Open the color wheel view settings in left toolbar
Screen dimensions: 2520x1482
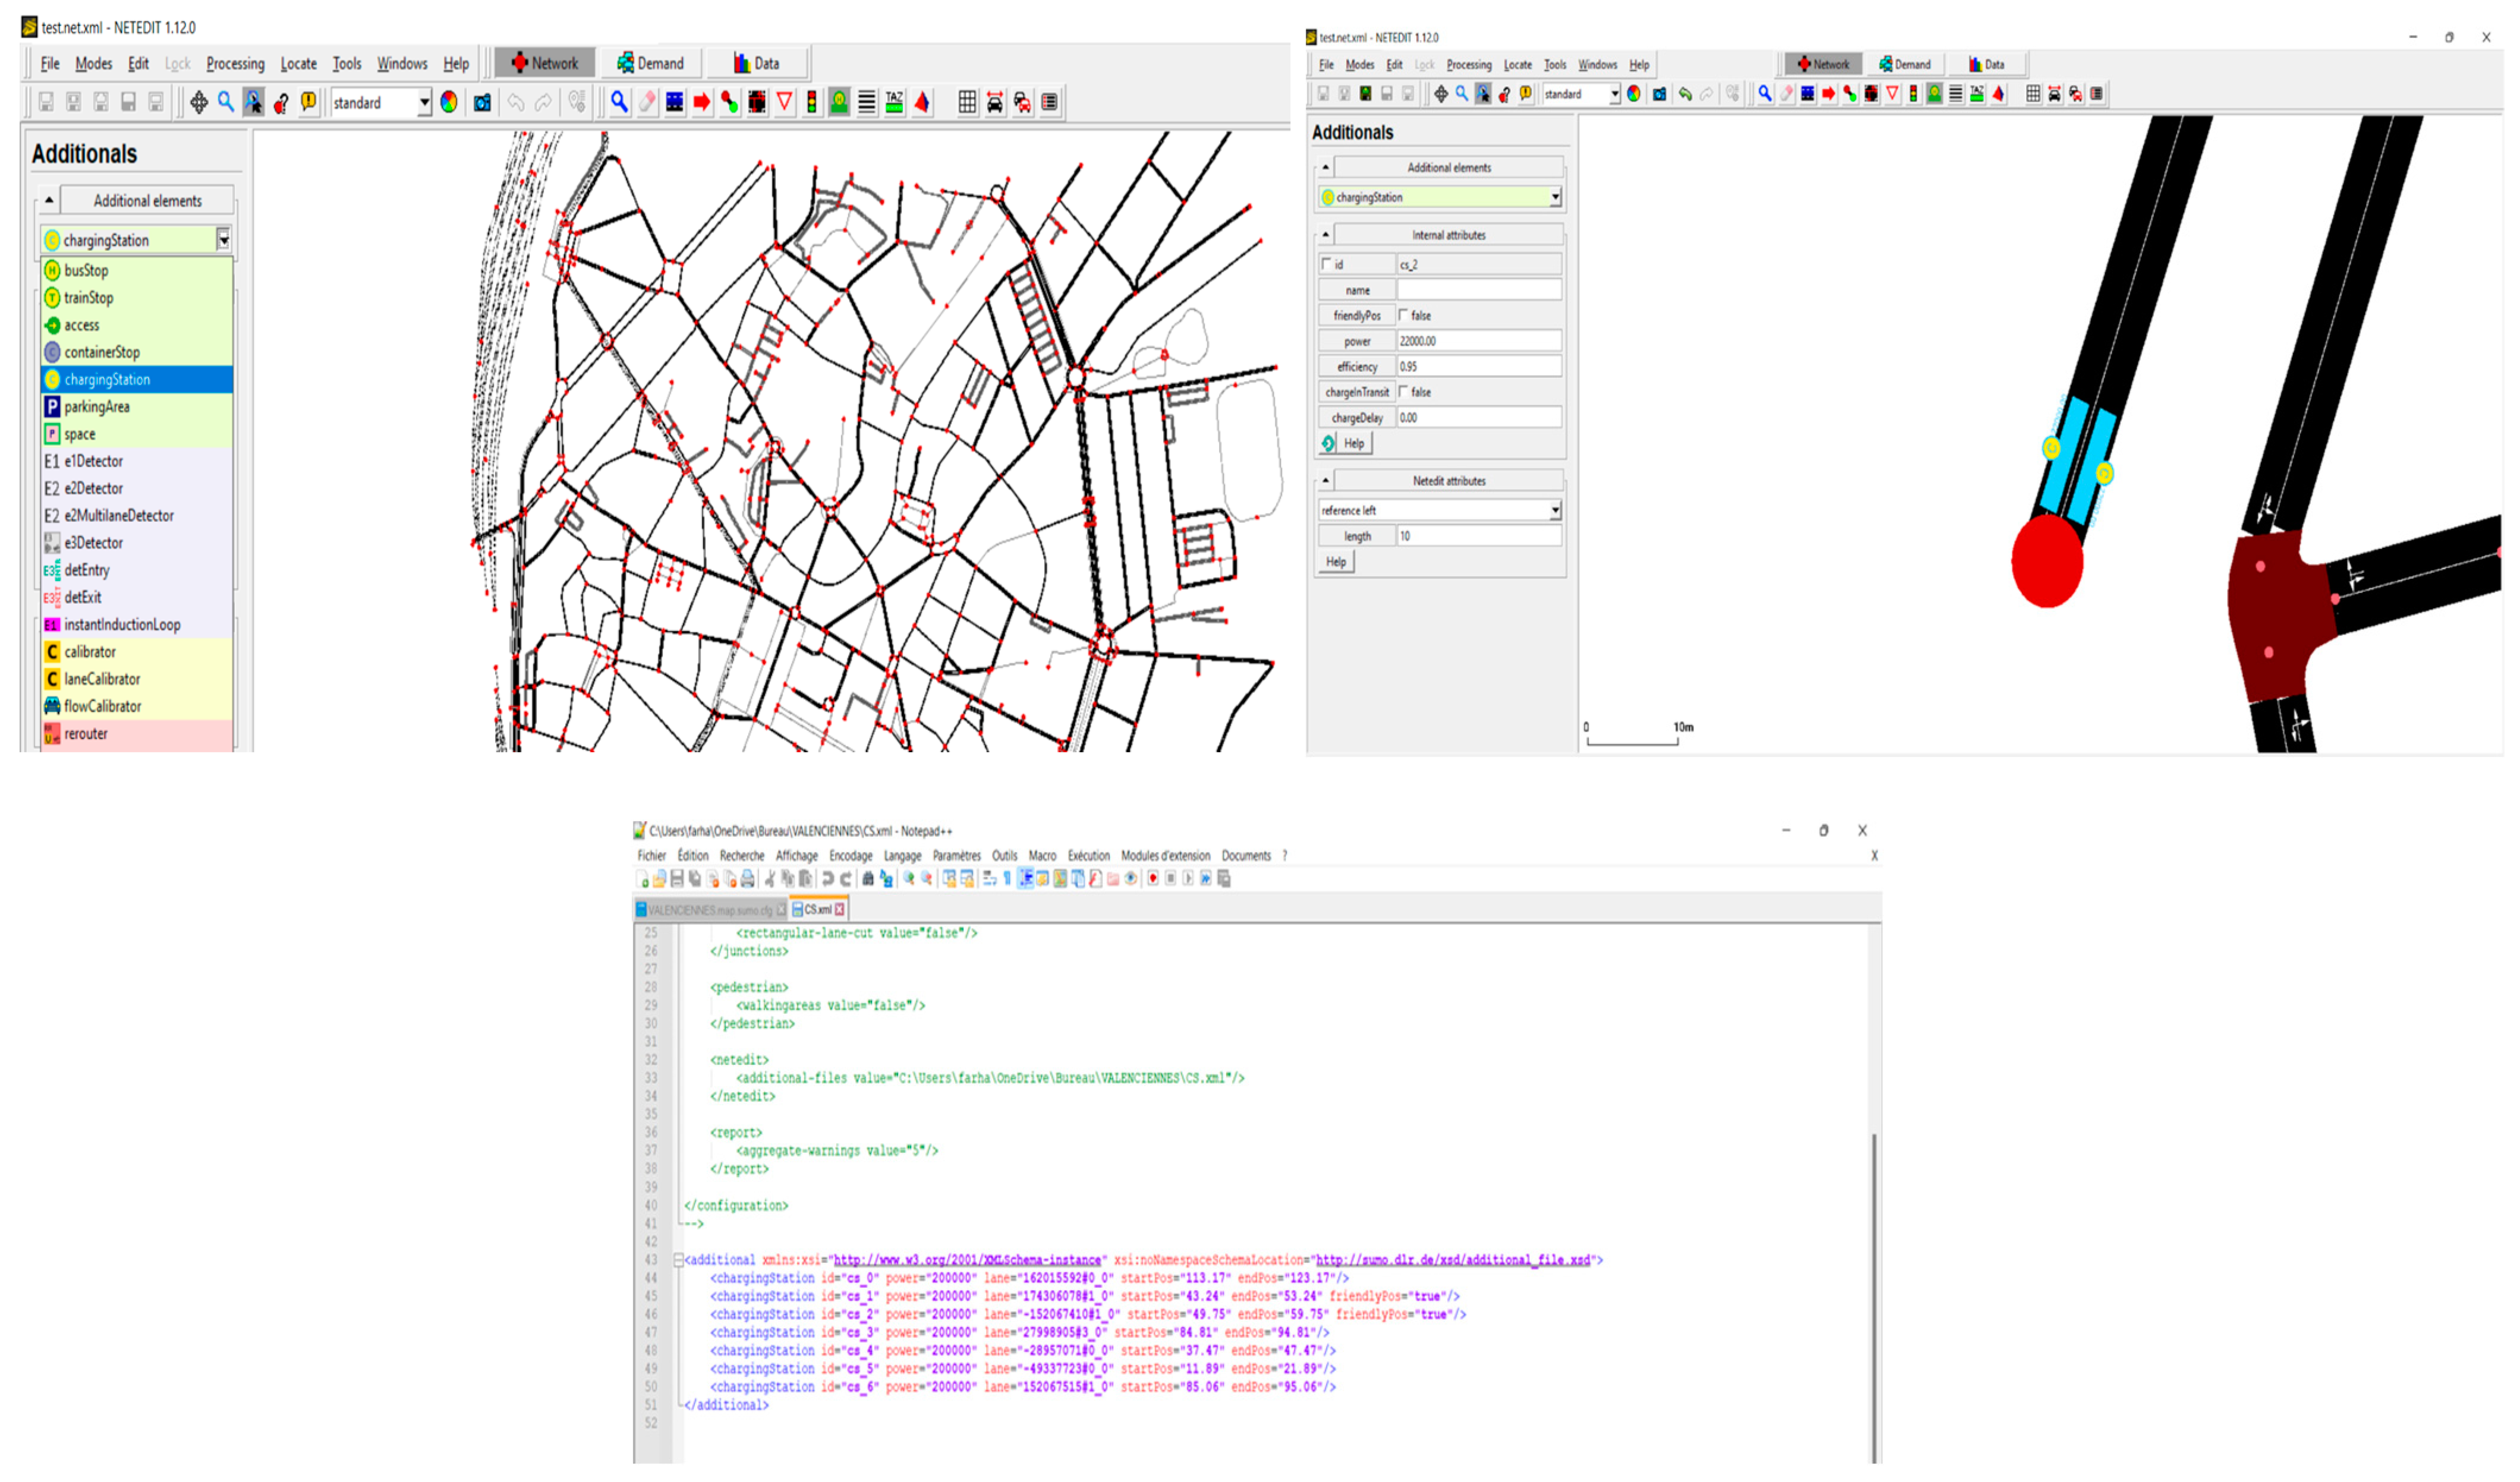[x=449, y=102]
